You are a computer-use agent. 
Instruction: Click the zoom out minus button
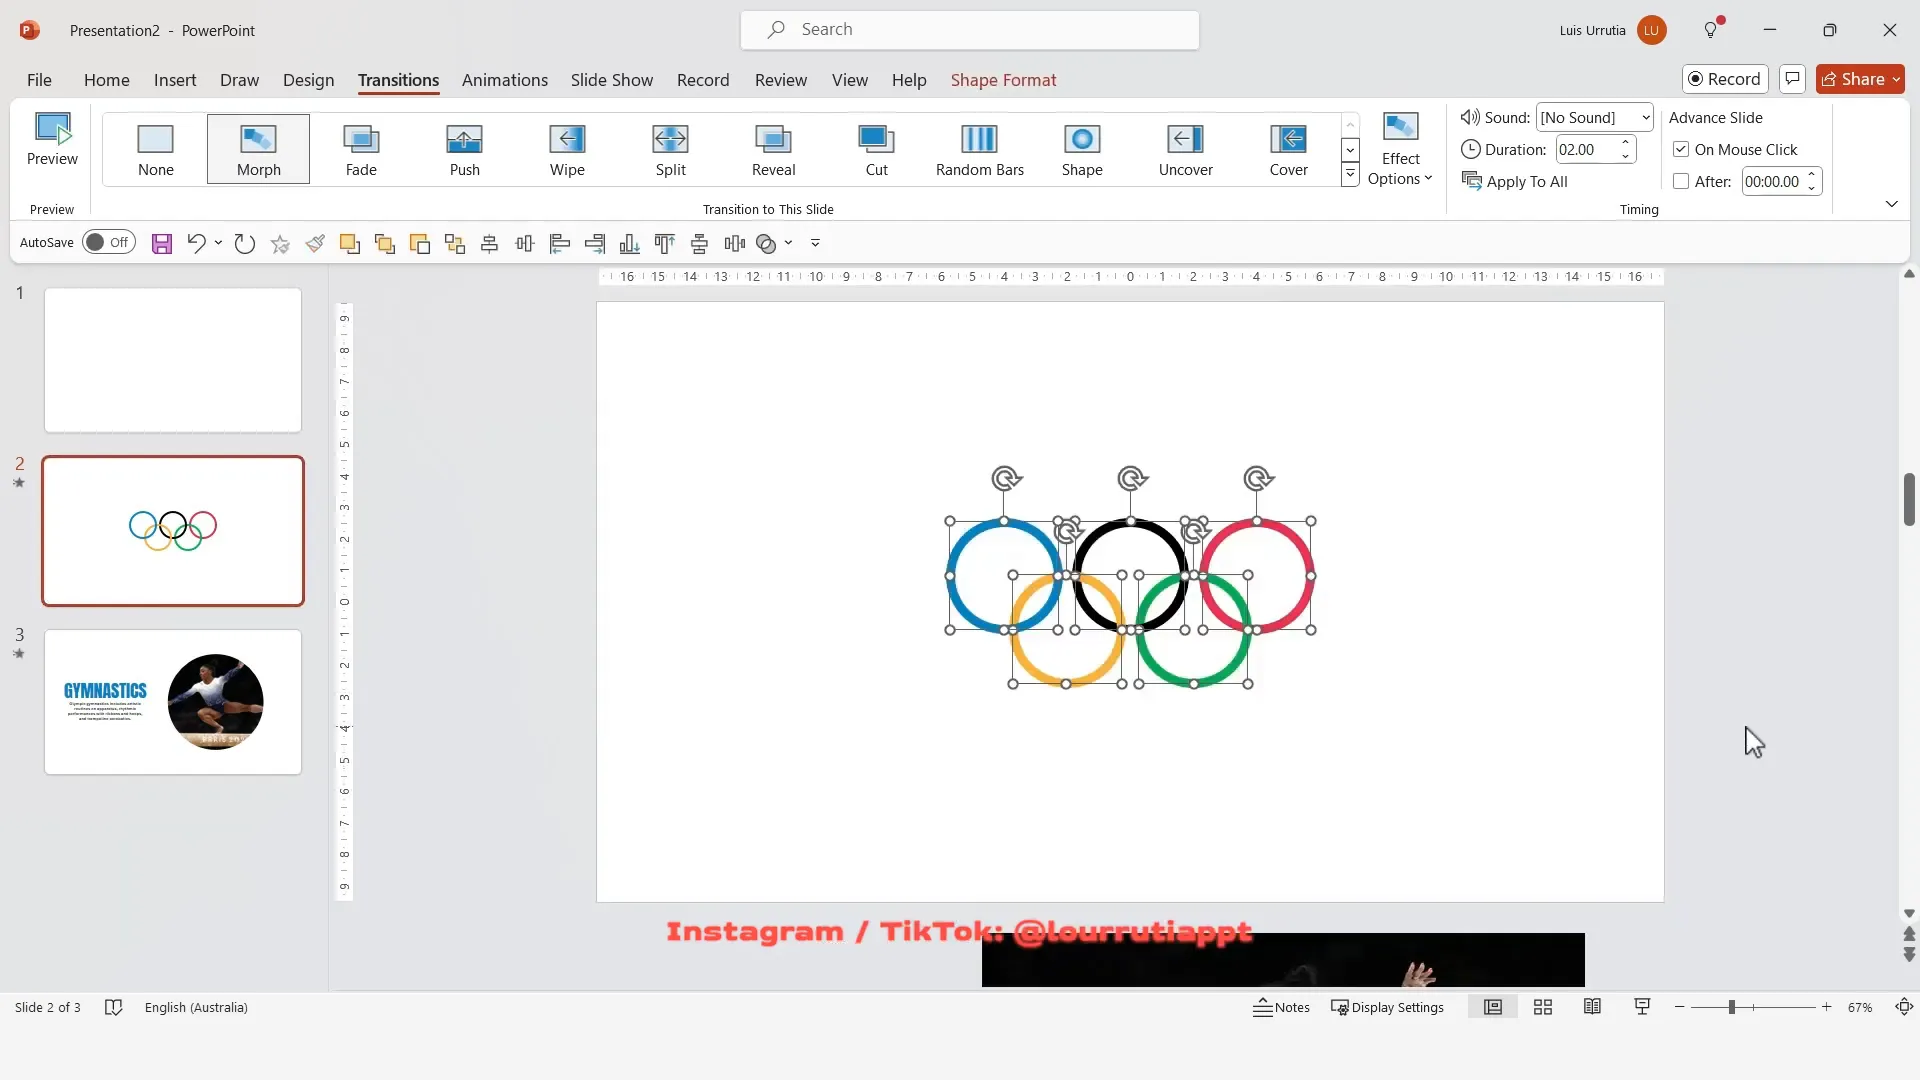point(1680,1007)
